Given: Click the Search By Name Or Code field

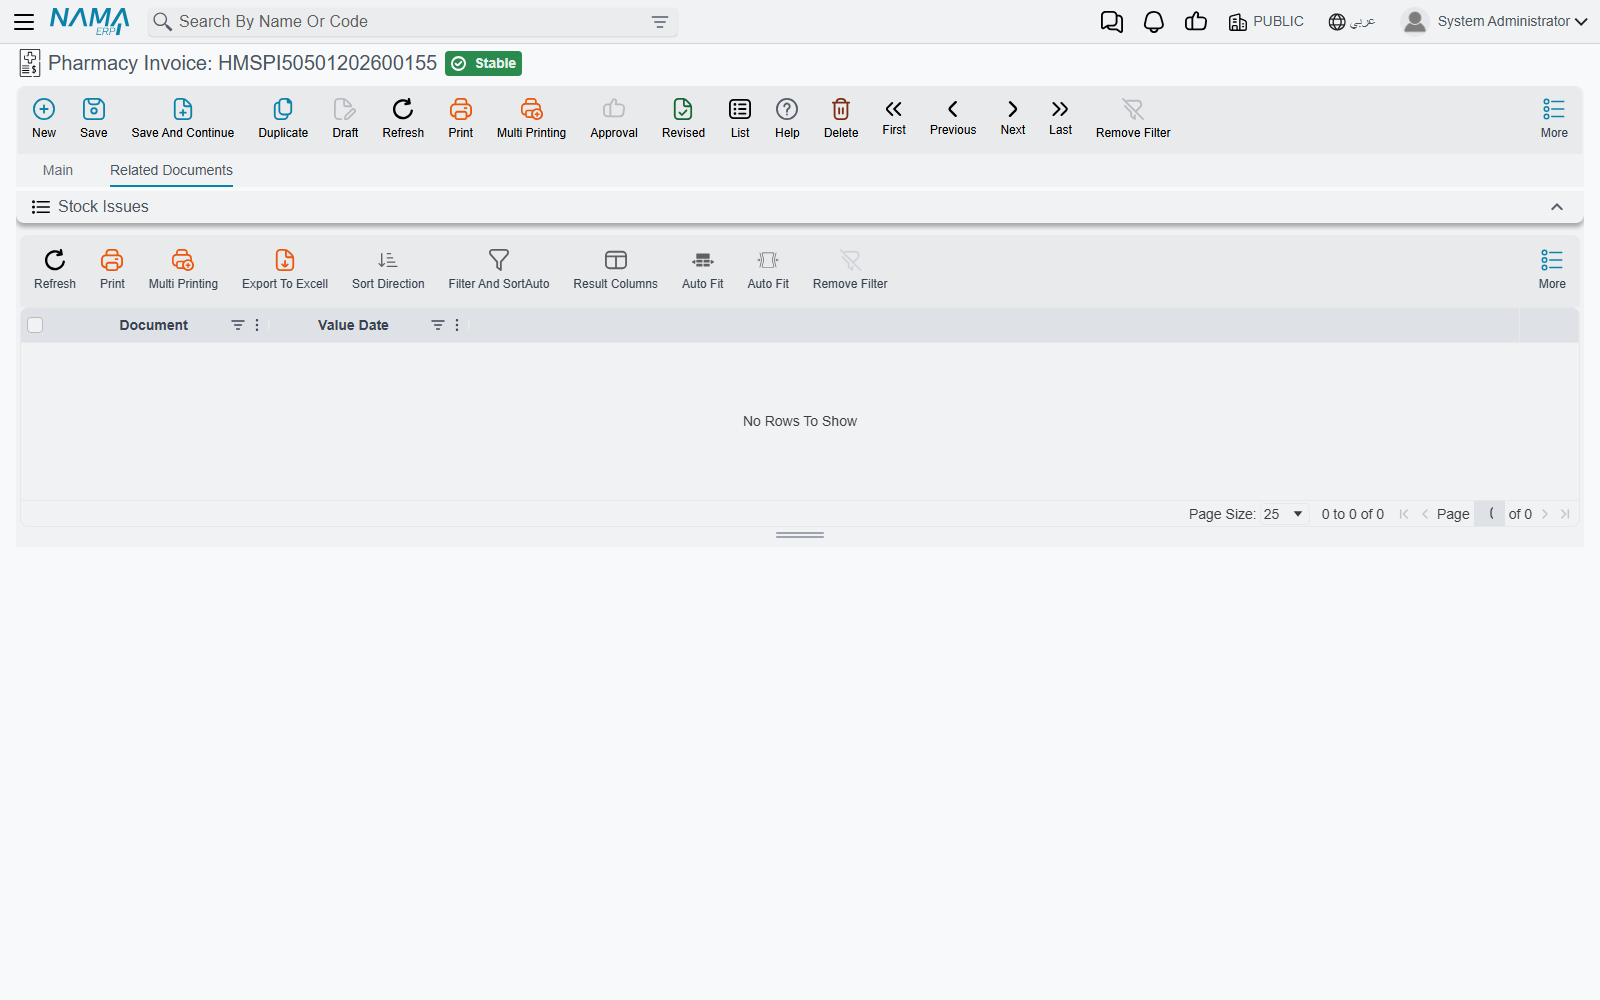Looking at the screenshot, I should [x=412, y=22].
